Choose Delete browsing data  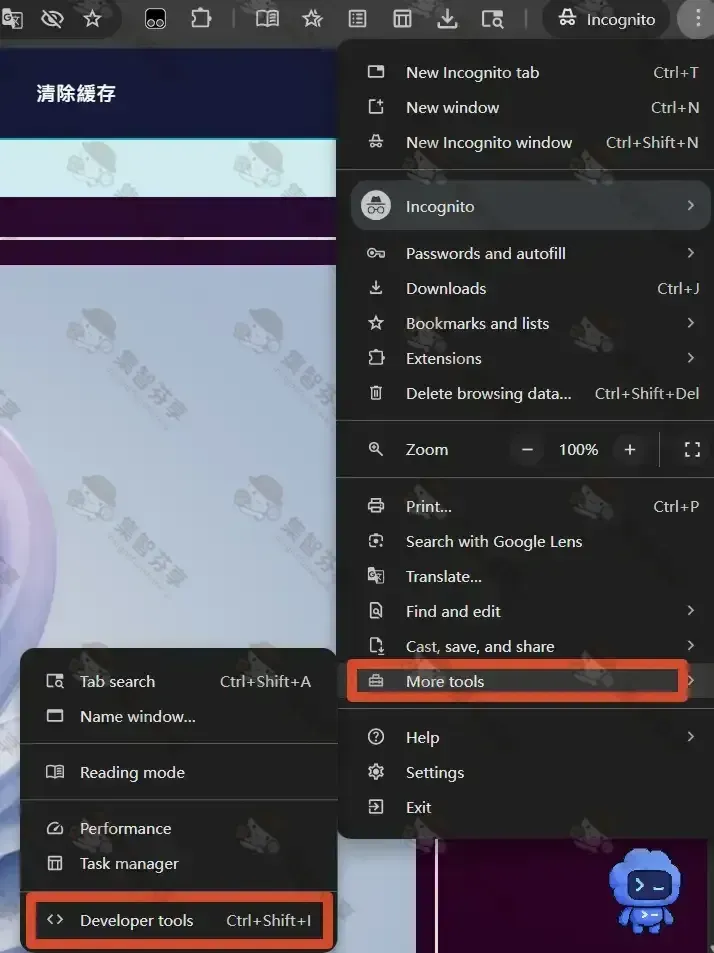pyautogui.click(x=525, y=394)
